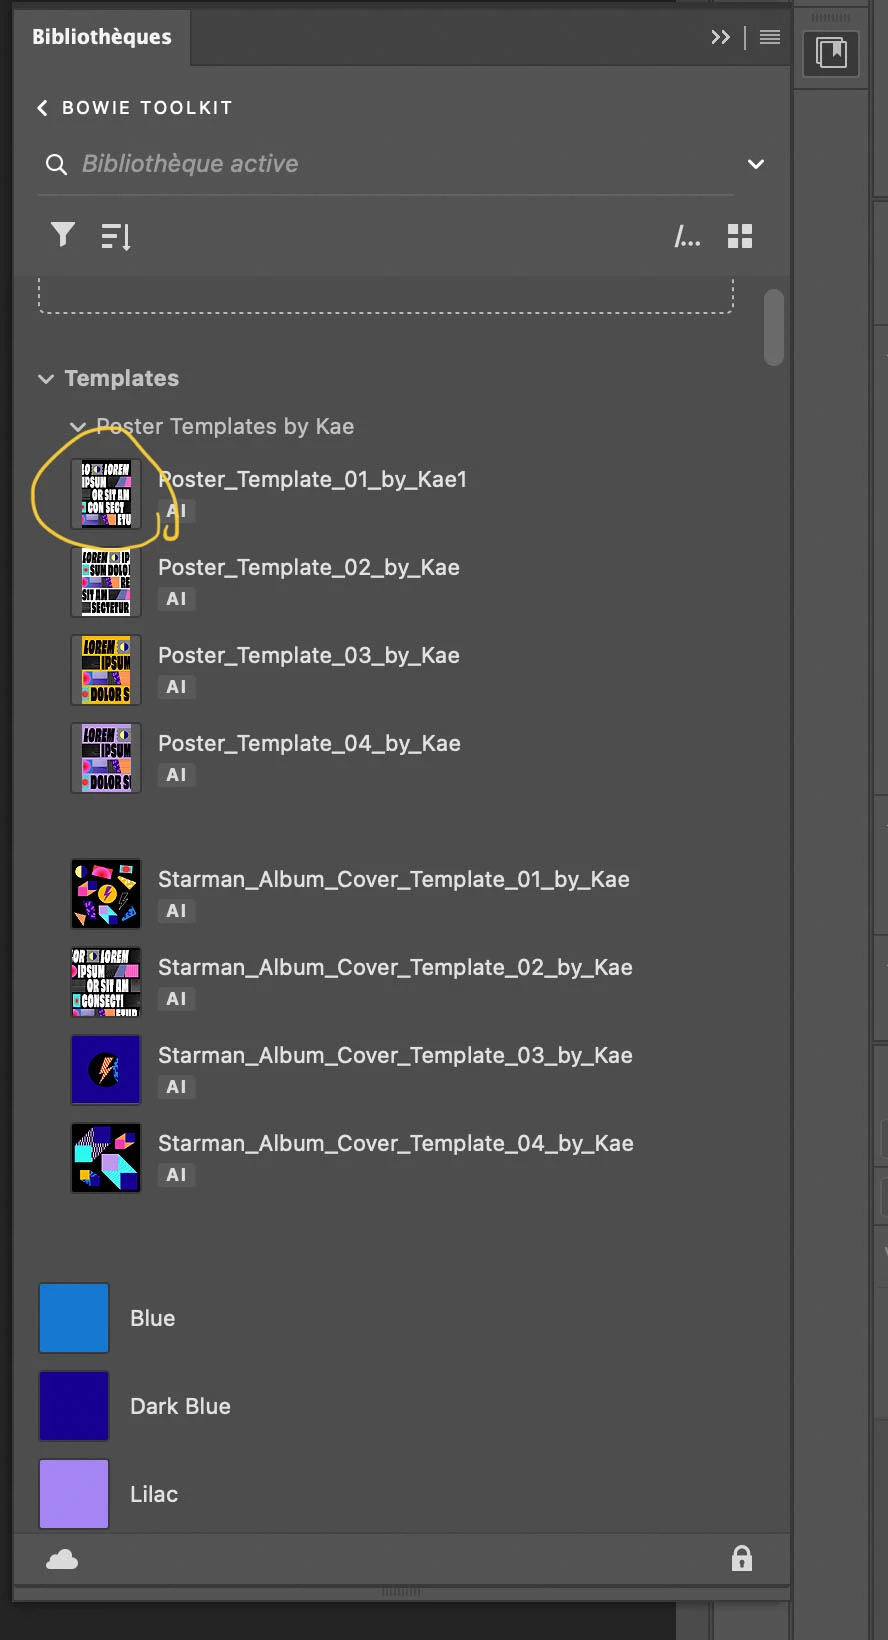Select the Blue color swatch
The height and width of the screenshot is (1640, 888).
click(74, 1318)
